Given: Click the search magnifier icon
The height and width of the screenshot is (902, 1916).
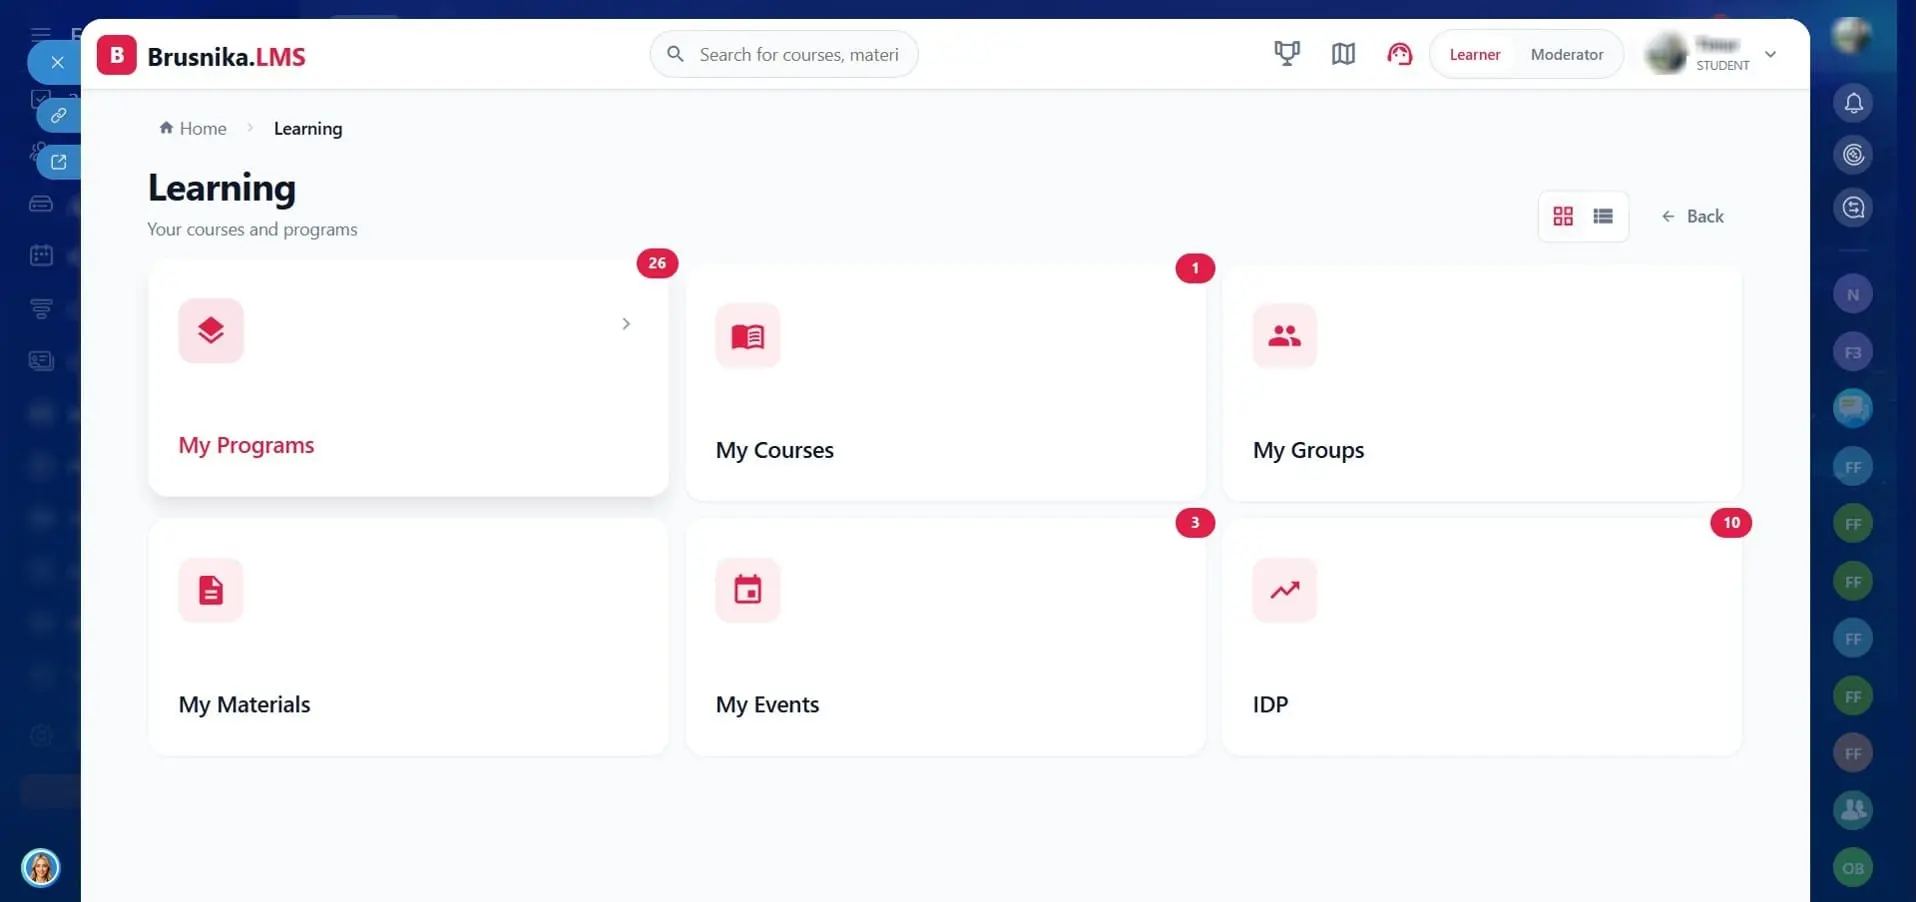Looking at the screenshot, I should click(675, 54).
